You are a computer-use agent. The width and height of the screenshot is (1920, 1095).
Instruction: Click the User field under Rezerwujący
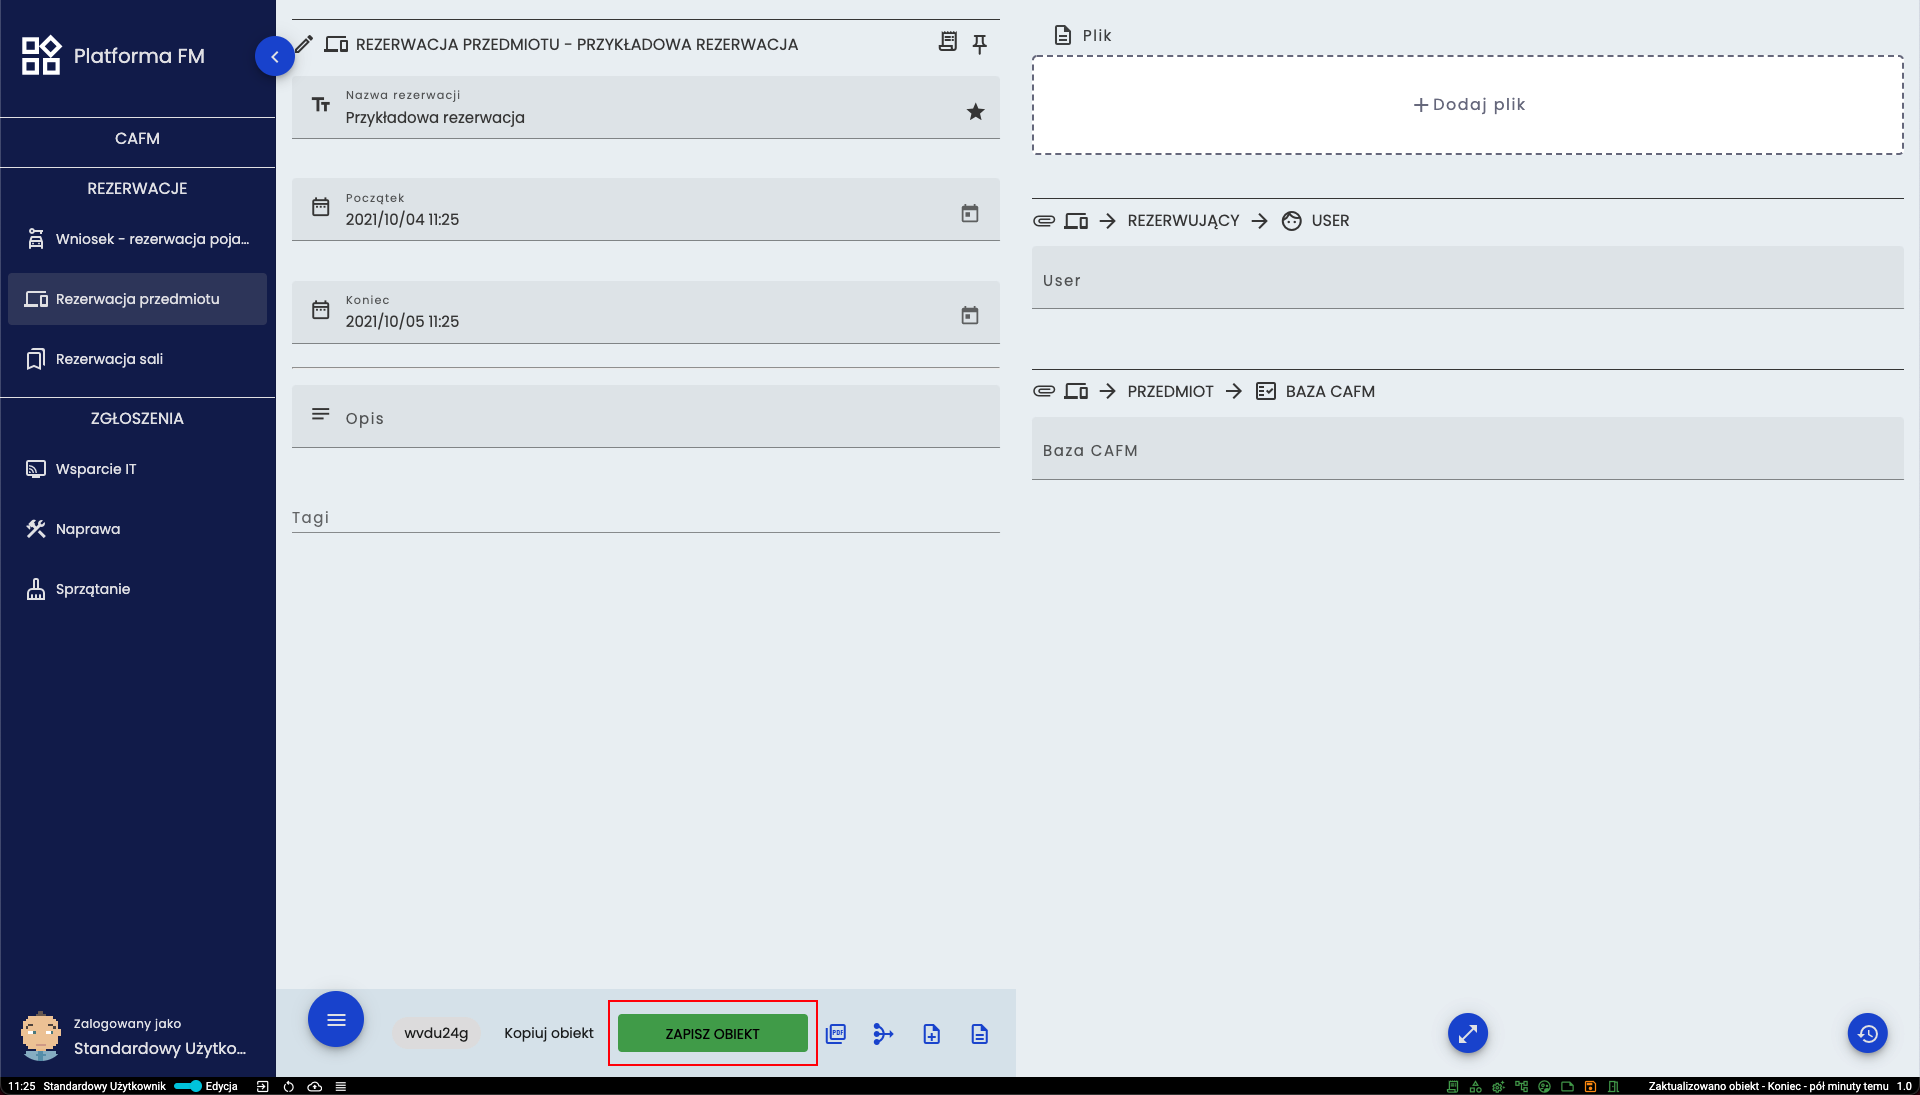[x=1468, y=278]
